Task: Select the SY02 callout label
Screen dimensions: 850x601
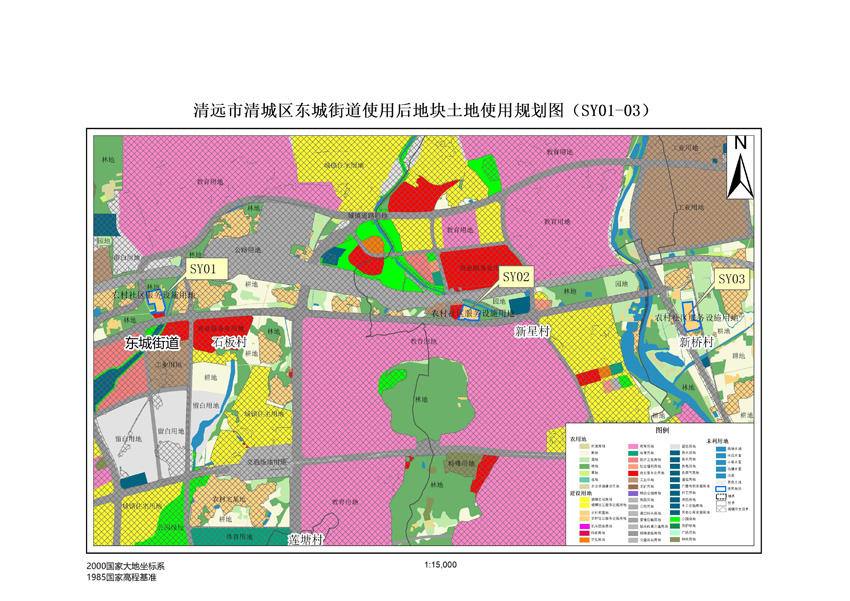Action: click(516, 277)
